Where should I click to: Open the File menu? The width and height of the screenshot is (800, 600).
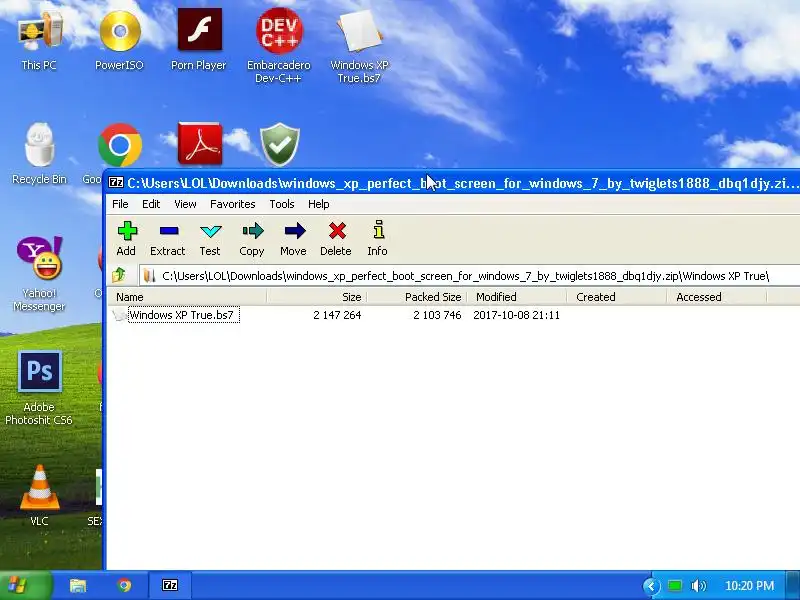[x=120, y=204]
